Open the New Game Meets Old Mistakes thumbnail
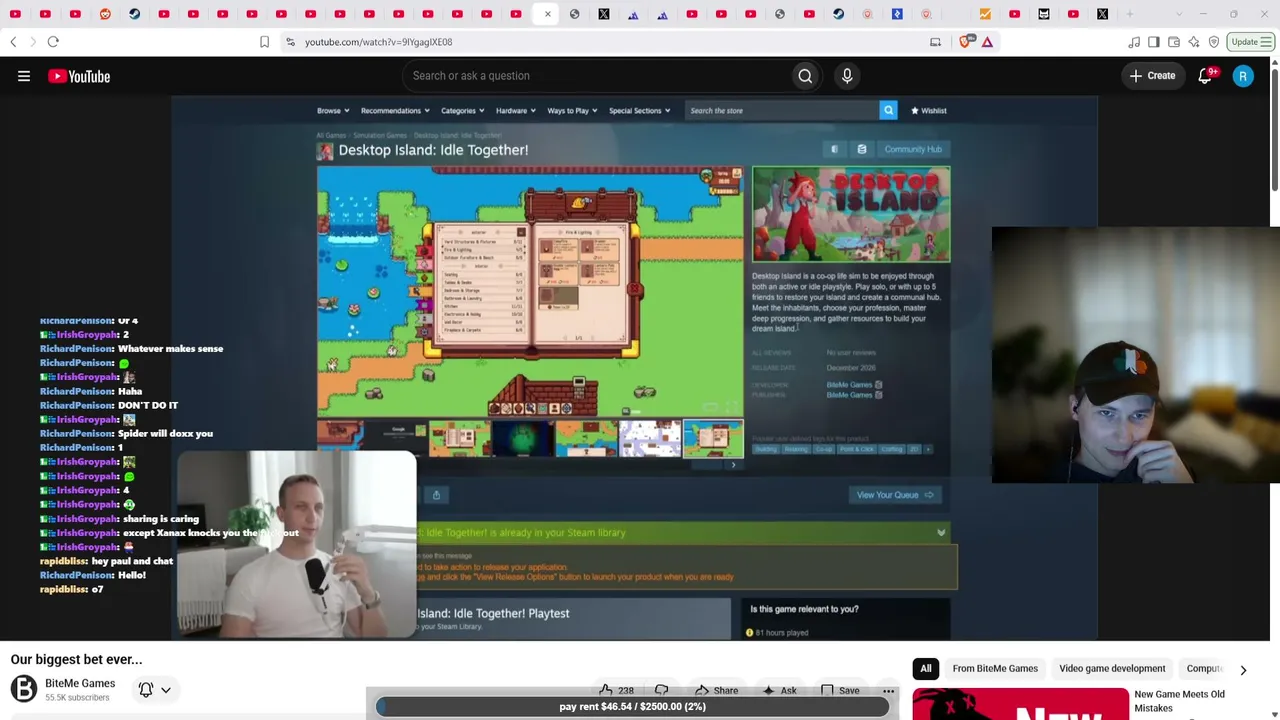 point(1020,704)
